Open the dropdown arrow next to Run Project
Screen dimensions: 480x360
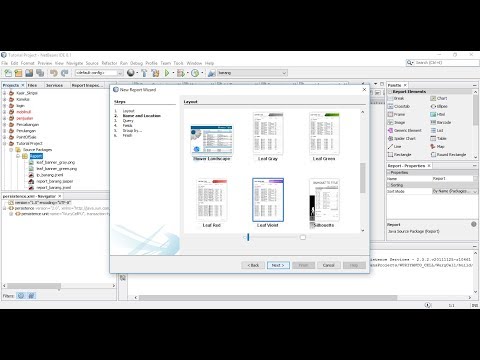tap(173, 73)
